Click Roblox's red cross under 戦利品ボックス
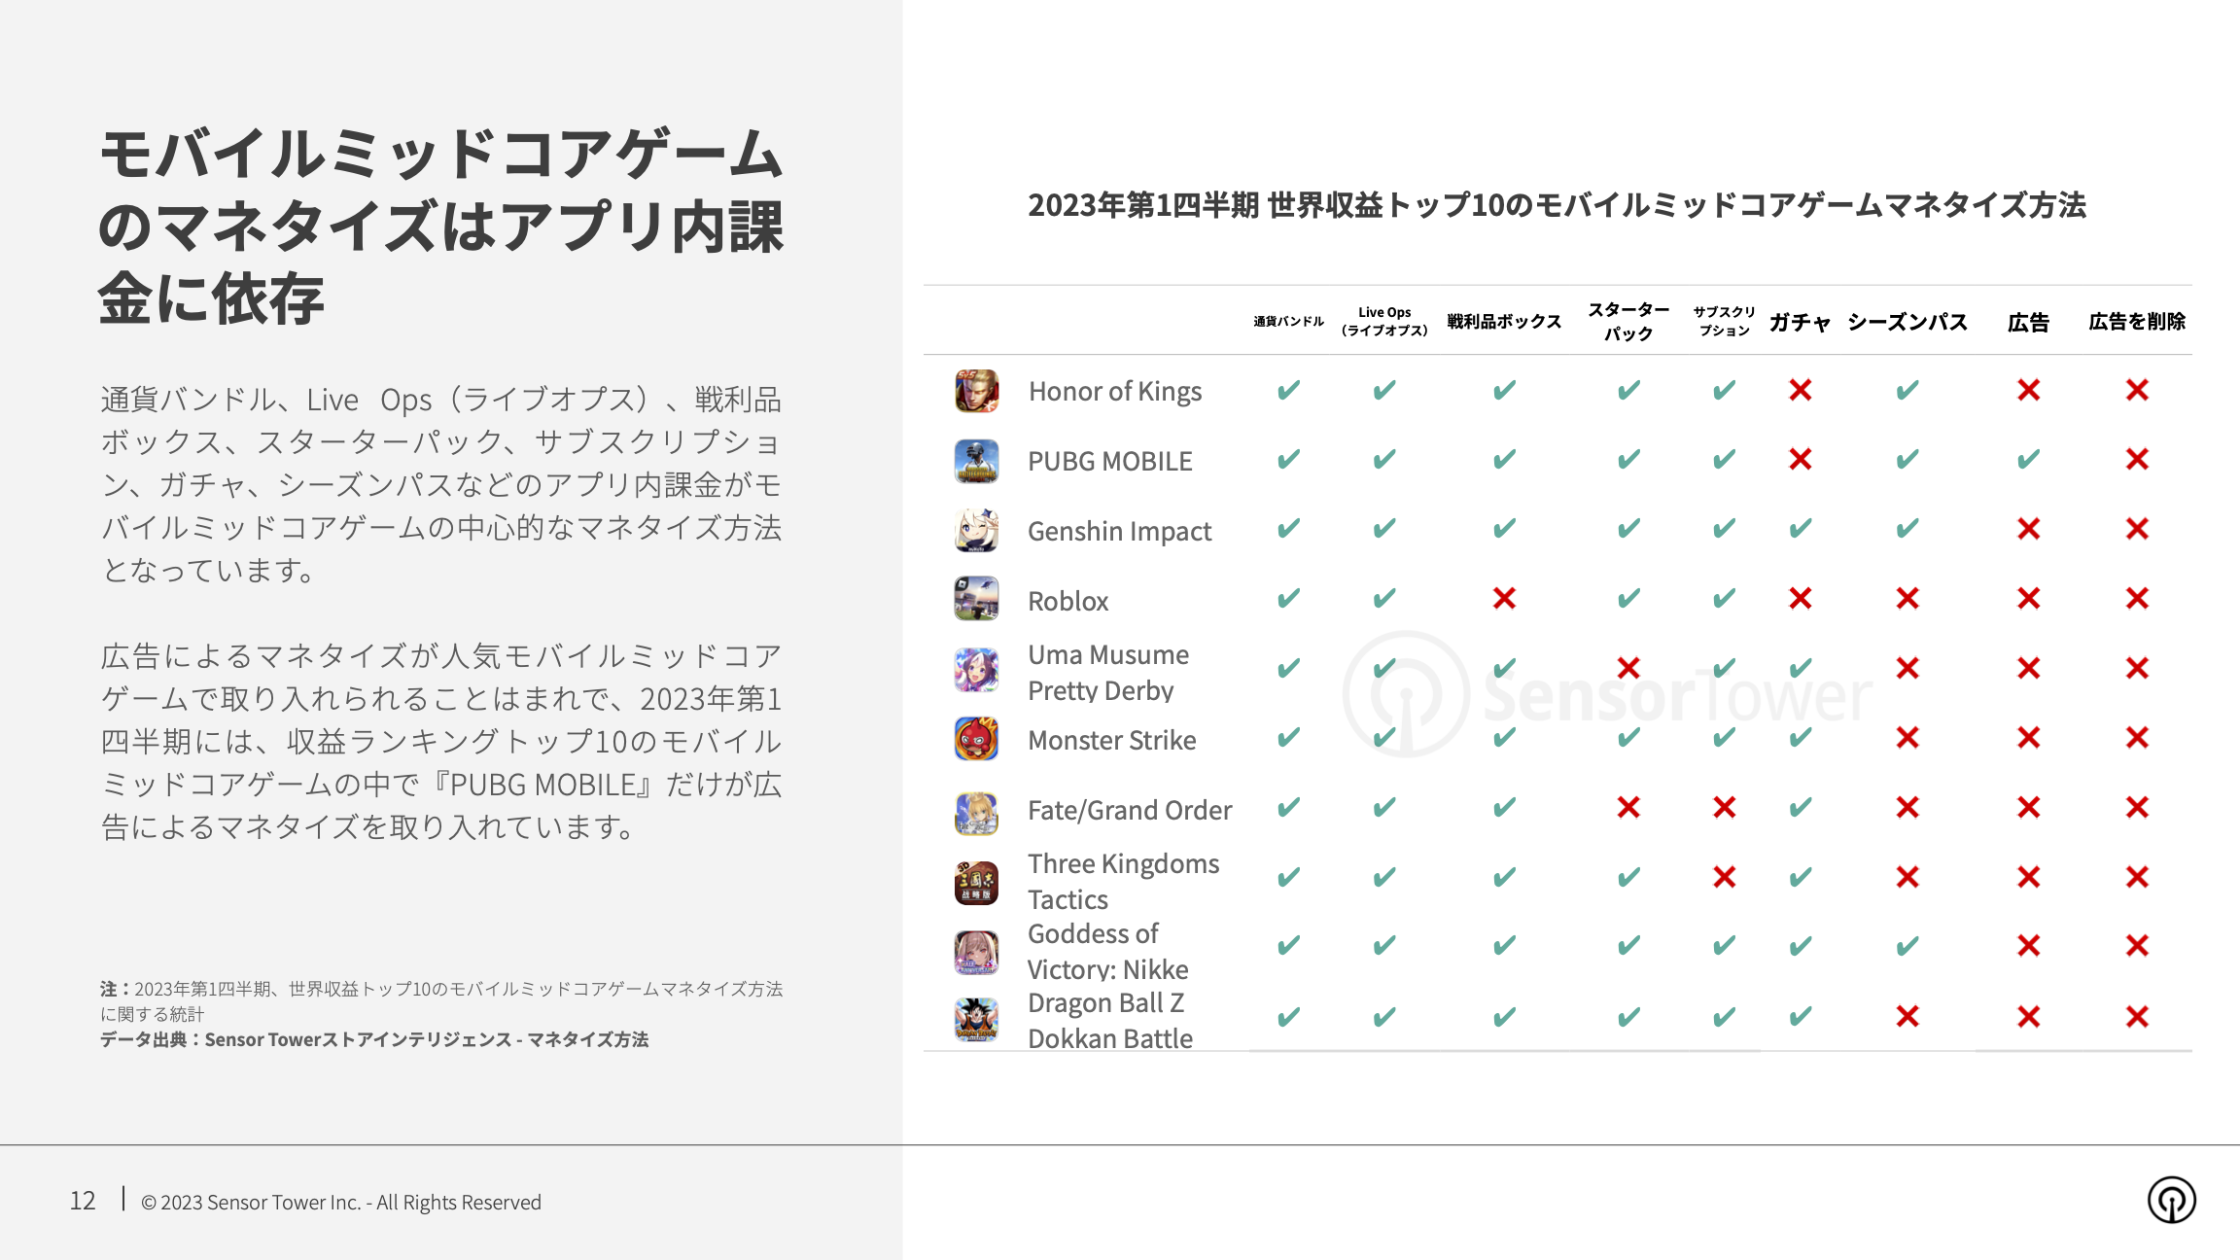The height and width of the screenshot is (1260, 2240). point(1504,599)
